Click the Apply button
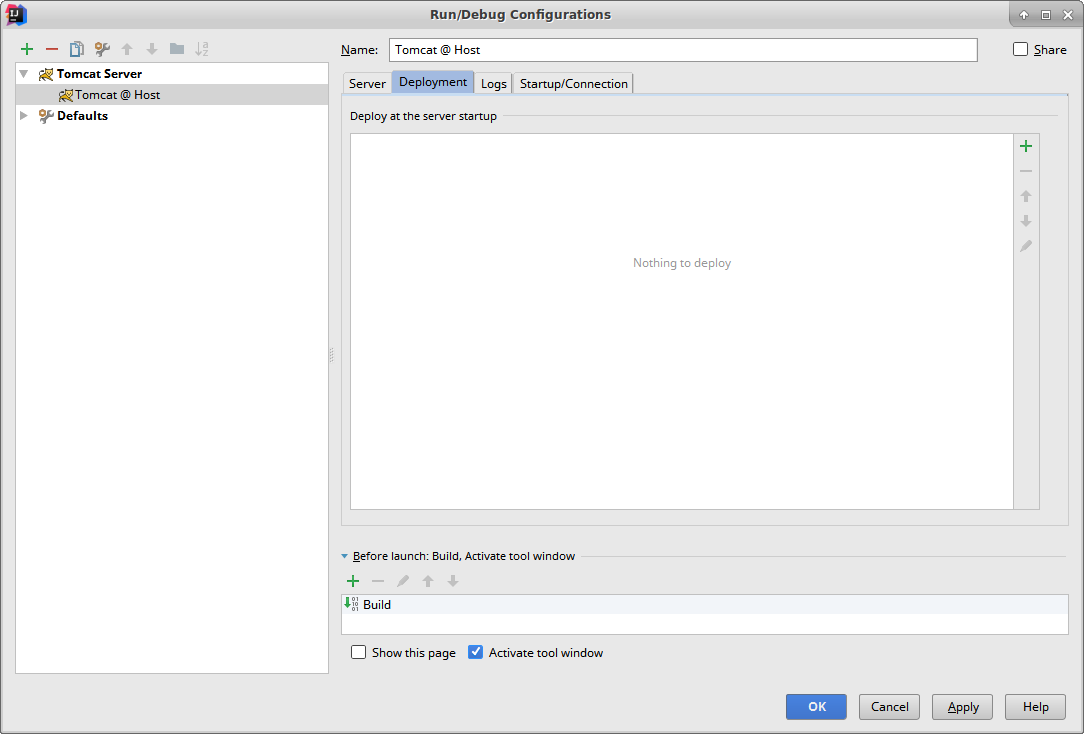Screen dimensions: 1084x734 click(962, 707)
